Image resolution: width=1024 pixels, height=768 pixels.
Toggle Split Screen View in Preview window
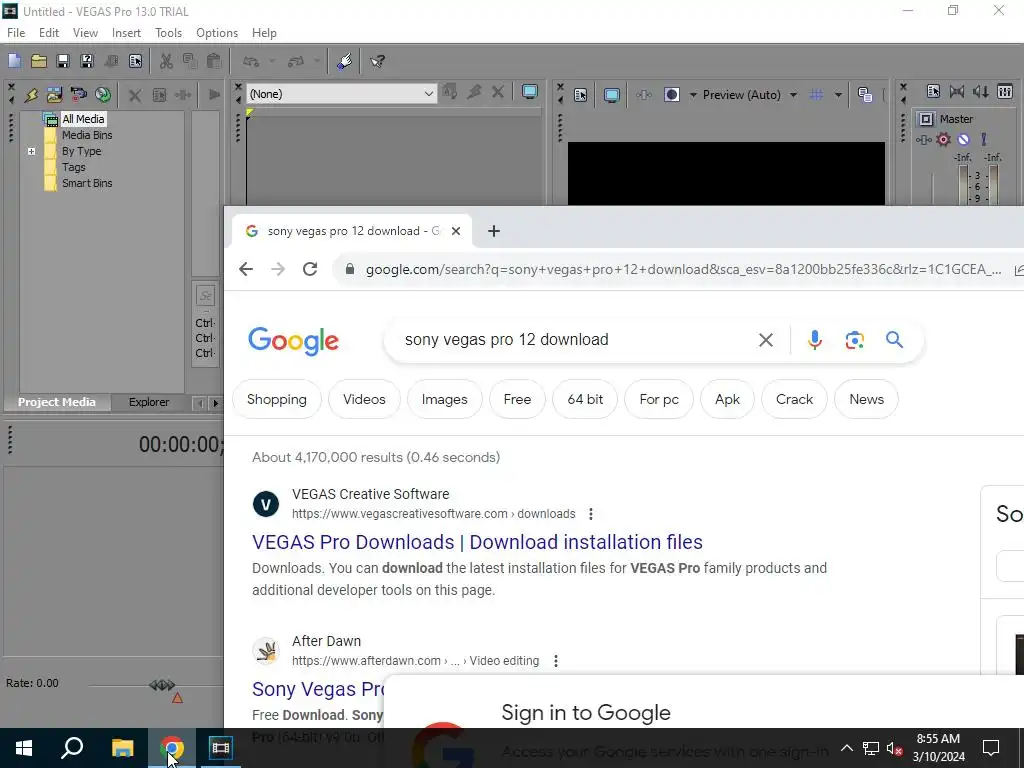click(671, 95)
